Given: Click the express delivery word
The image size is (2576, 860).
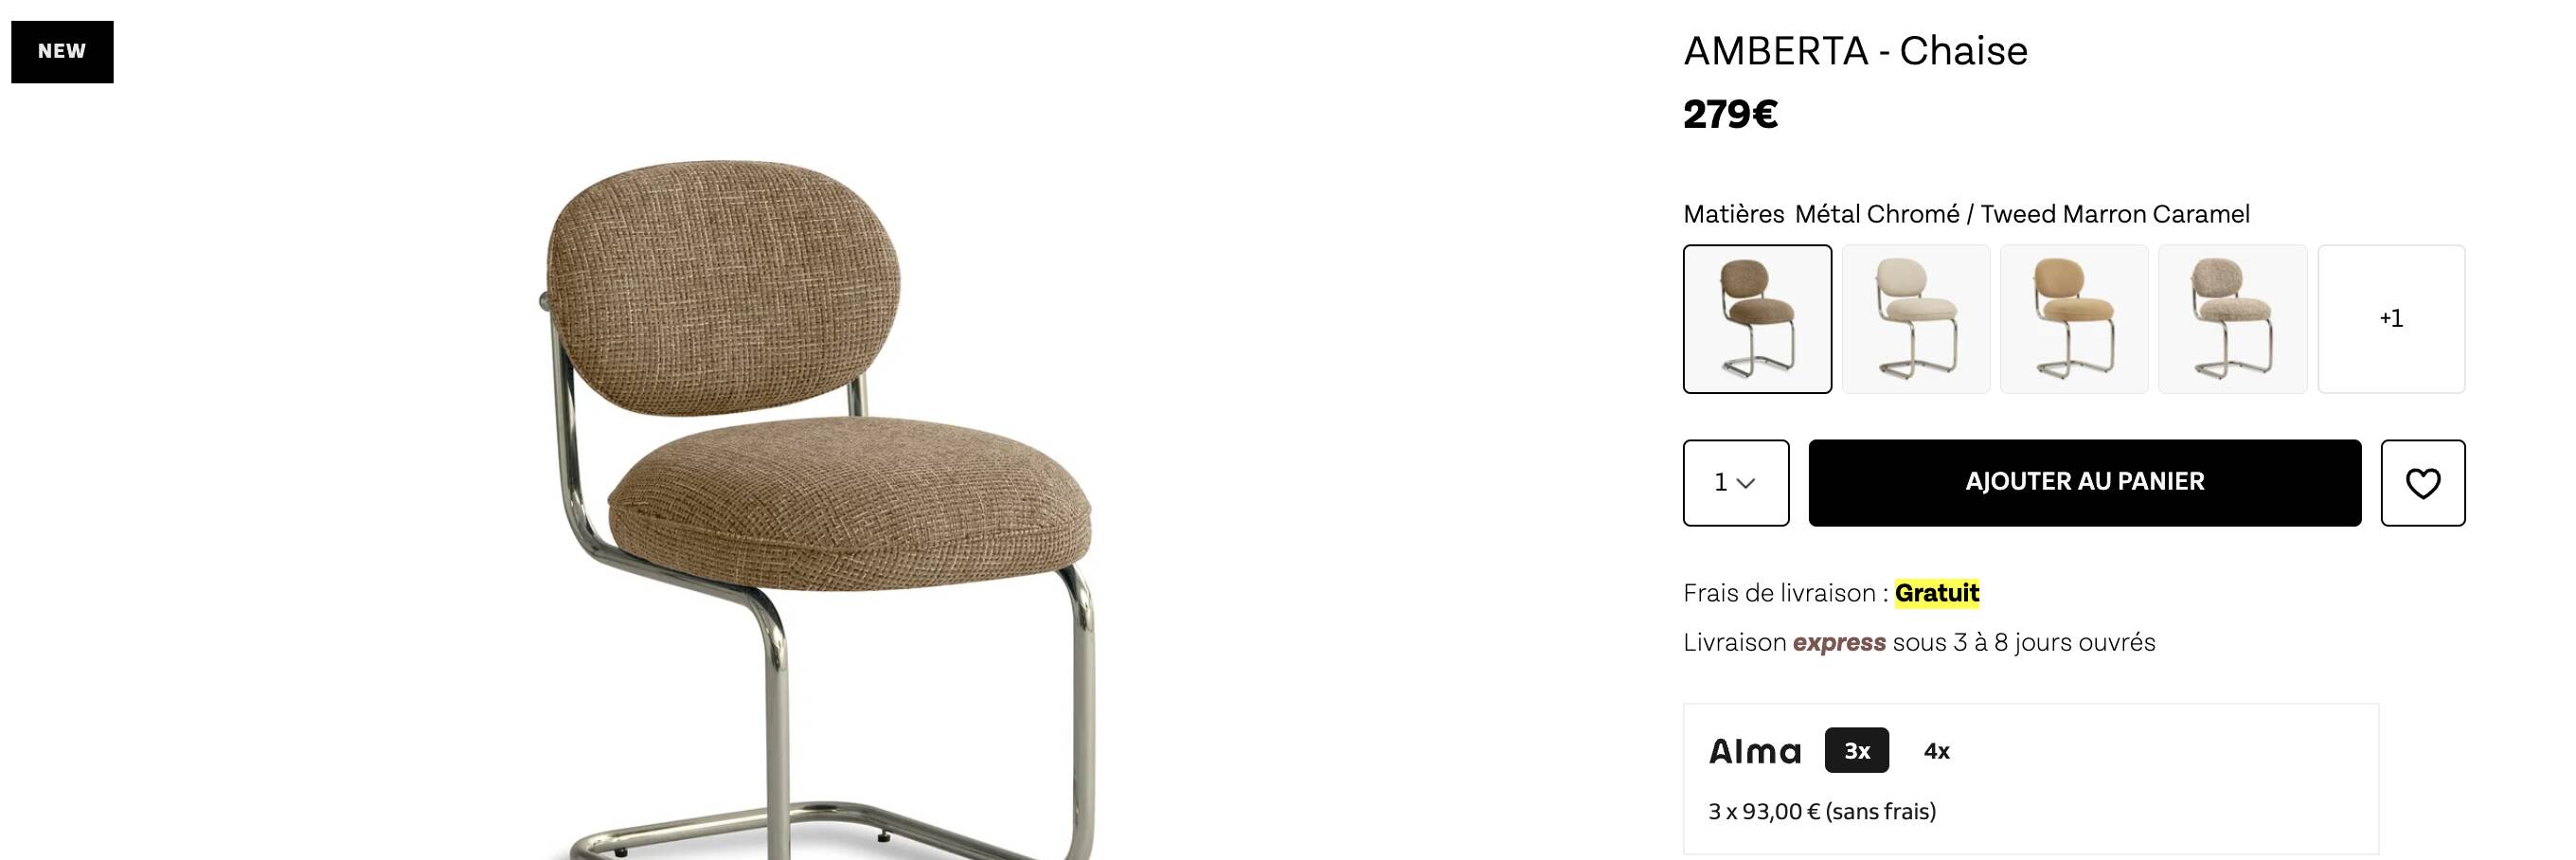Looking at the screenshot, I should (1839, 642).
